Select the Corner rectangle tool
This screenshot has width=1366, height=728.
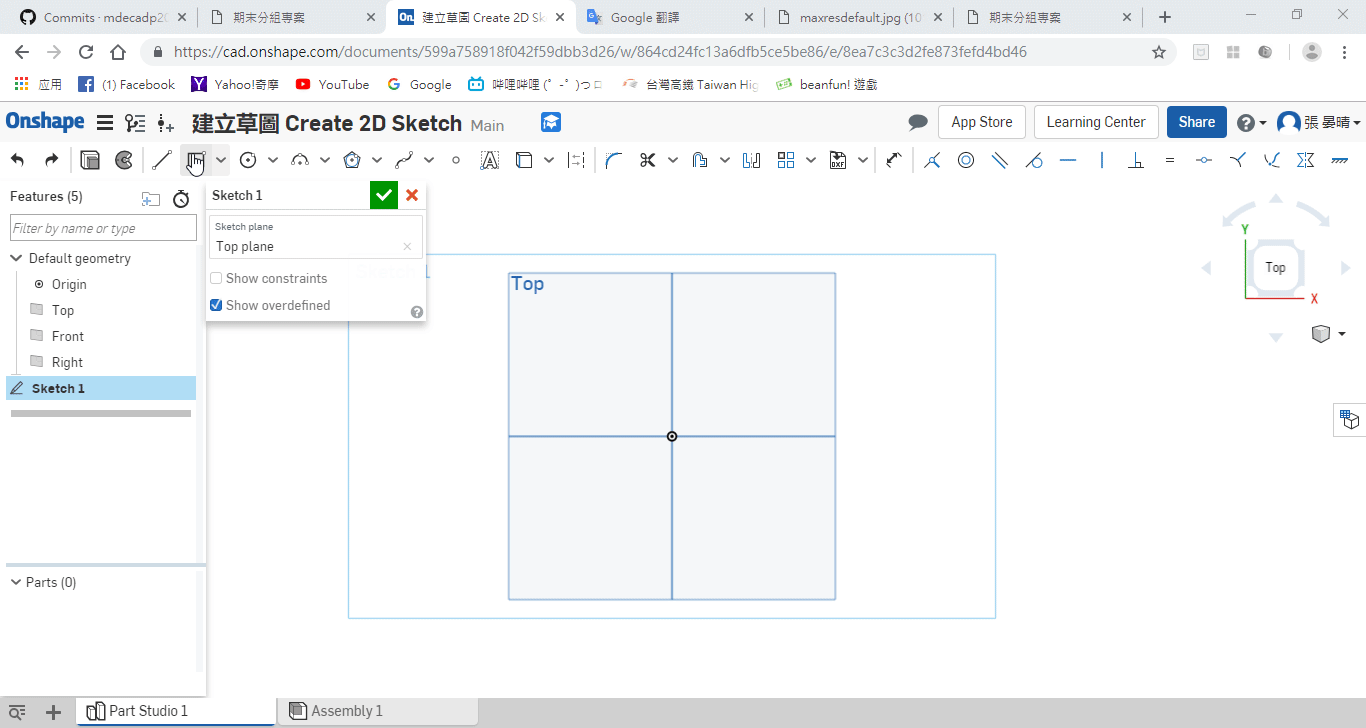click(195, 160)
